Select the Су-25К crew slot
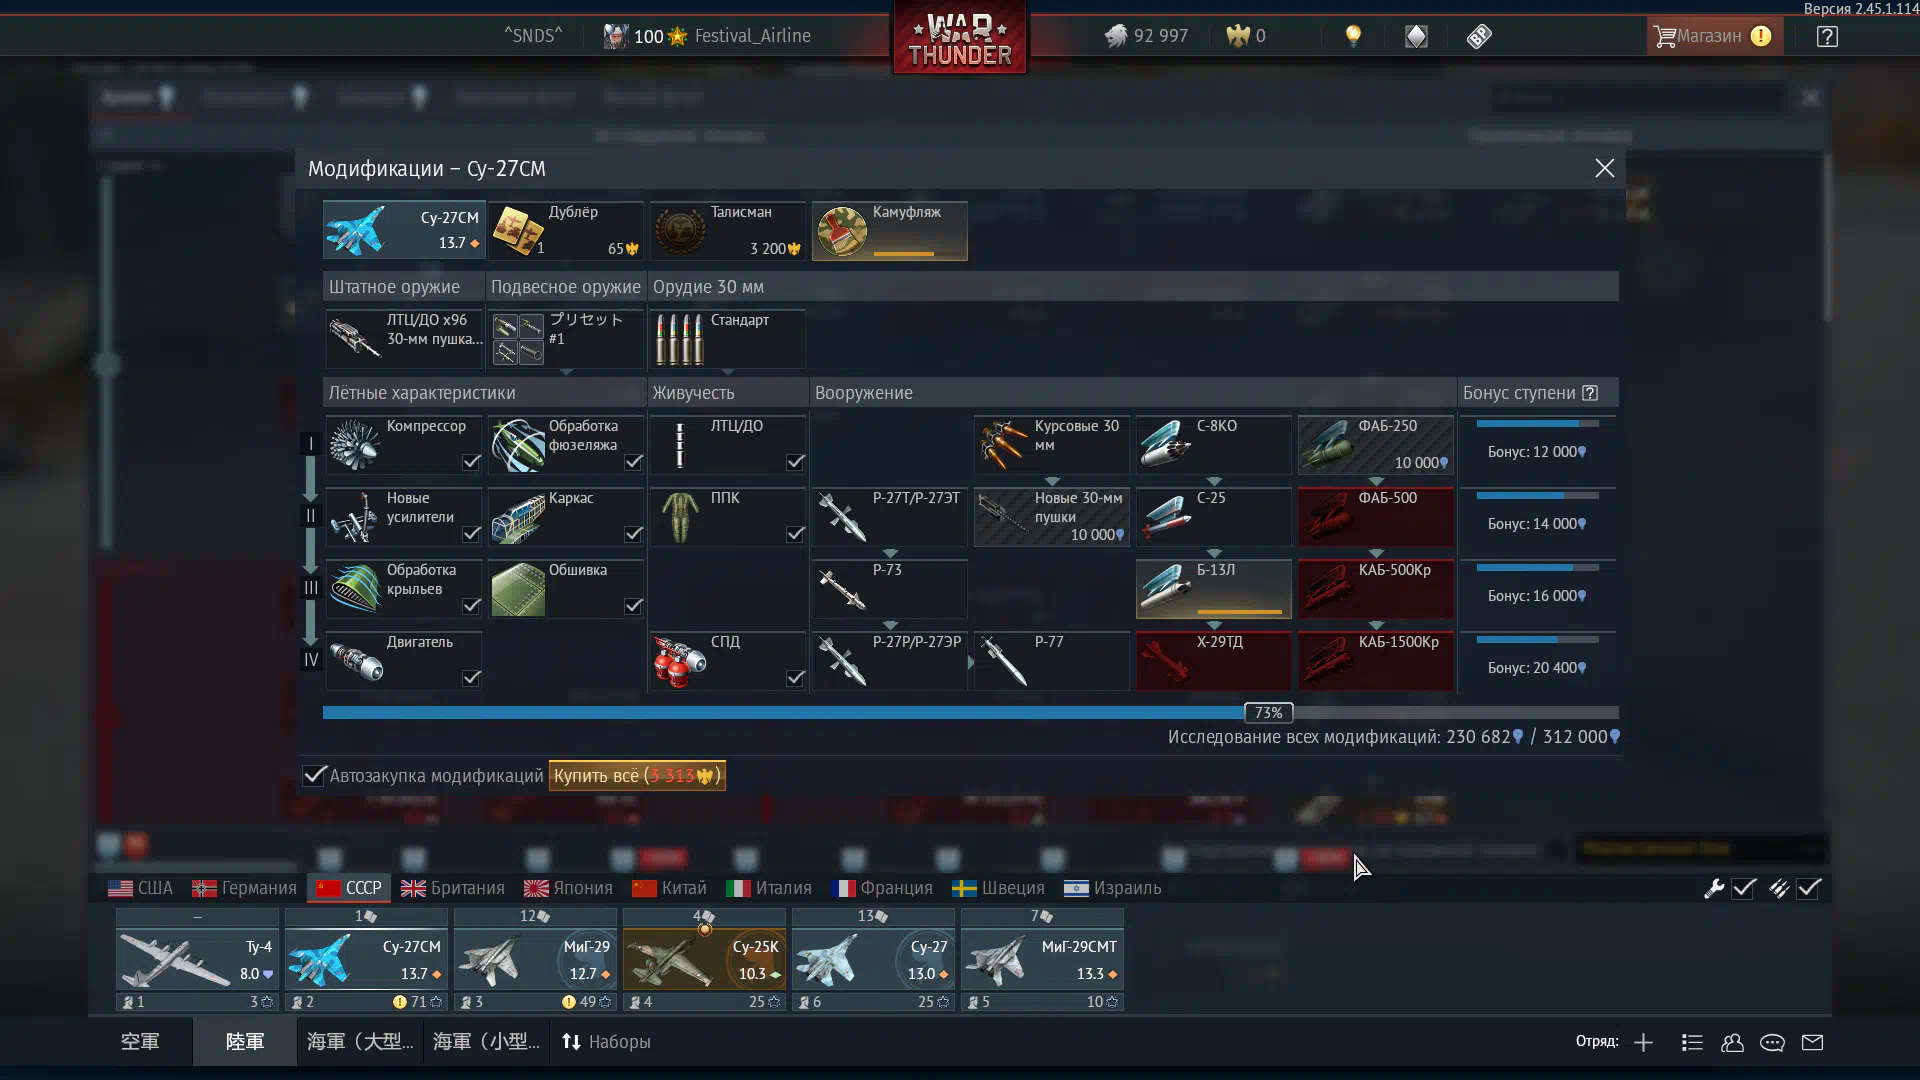Image resolution: width=1920 pixels, height=1080 pixels. click(704, 959)
